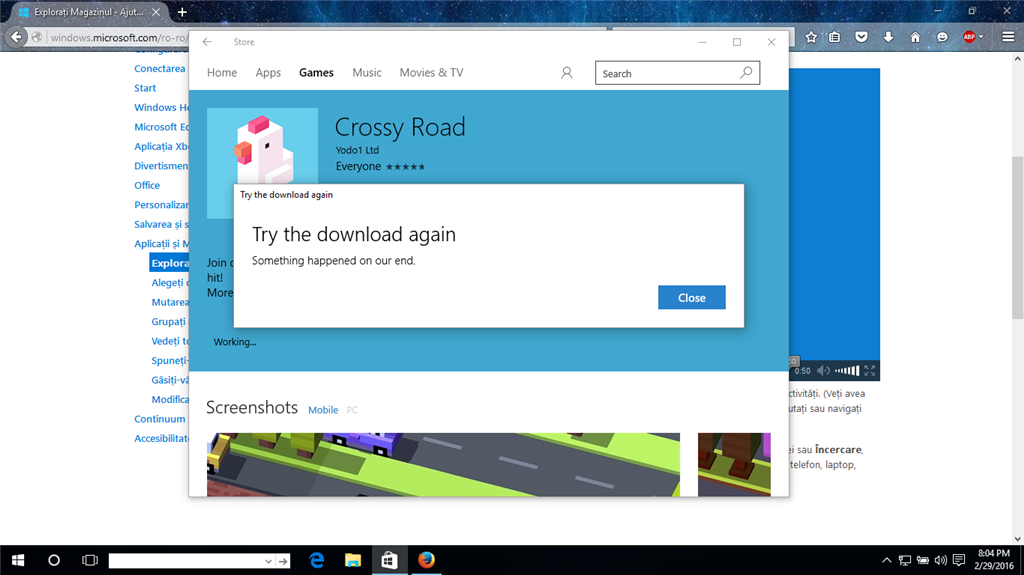Go to Firefox home page icon
The width and height of the screenshot is (1024, 575).
tap(915, 37)
